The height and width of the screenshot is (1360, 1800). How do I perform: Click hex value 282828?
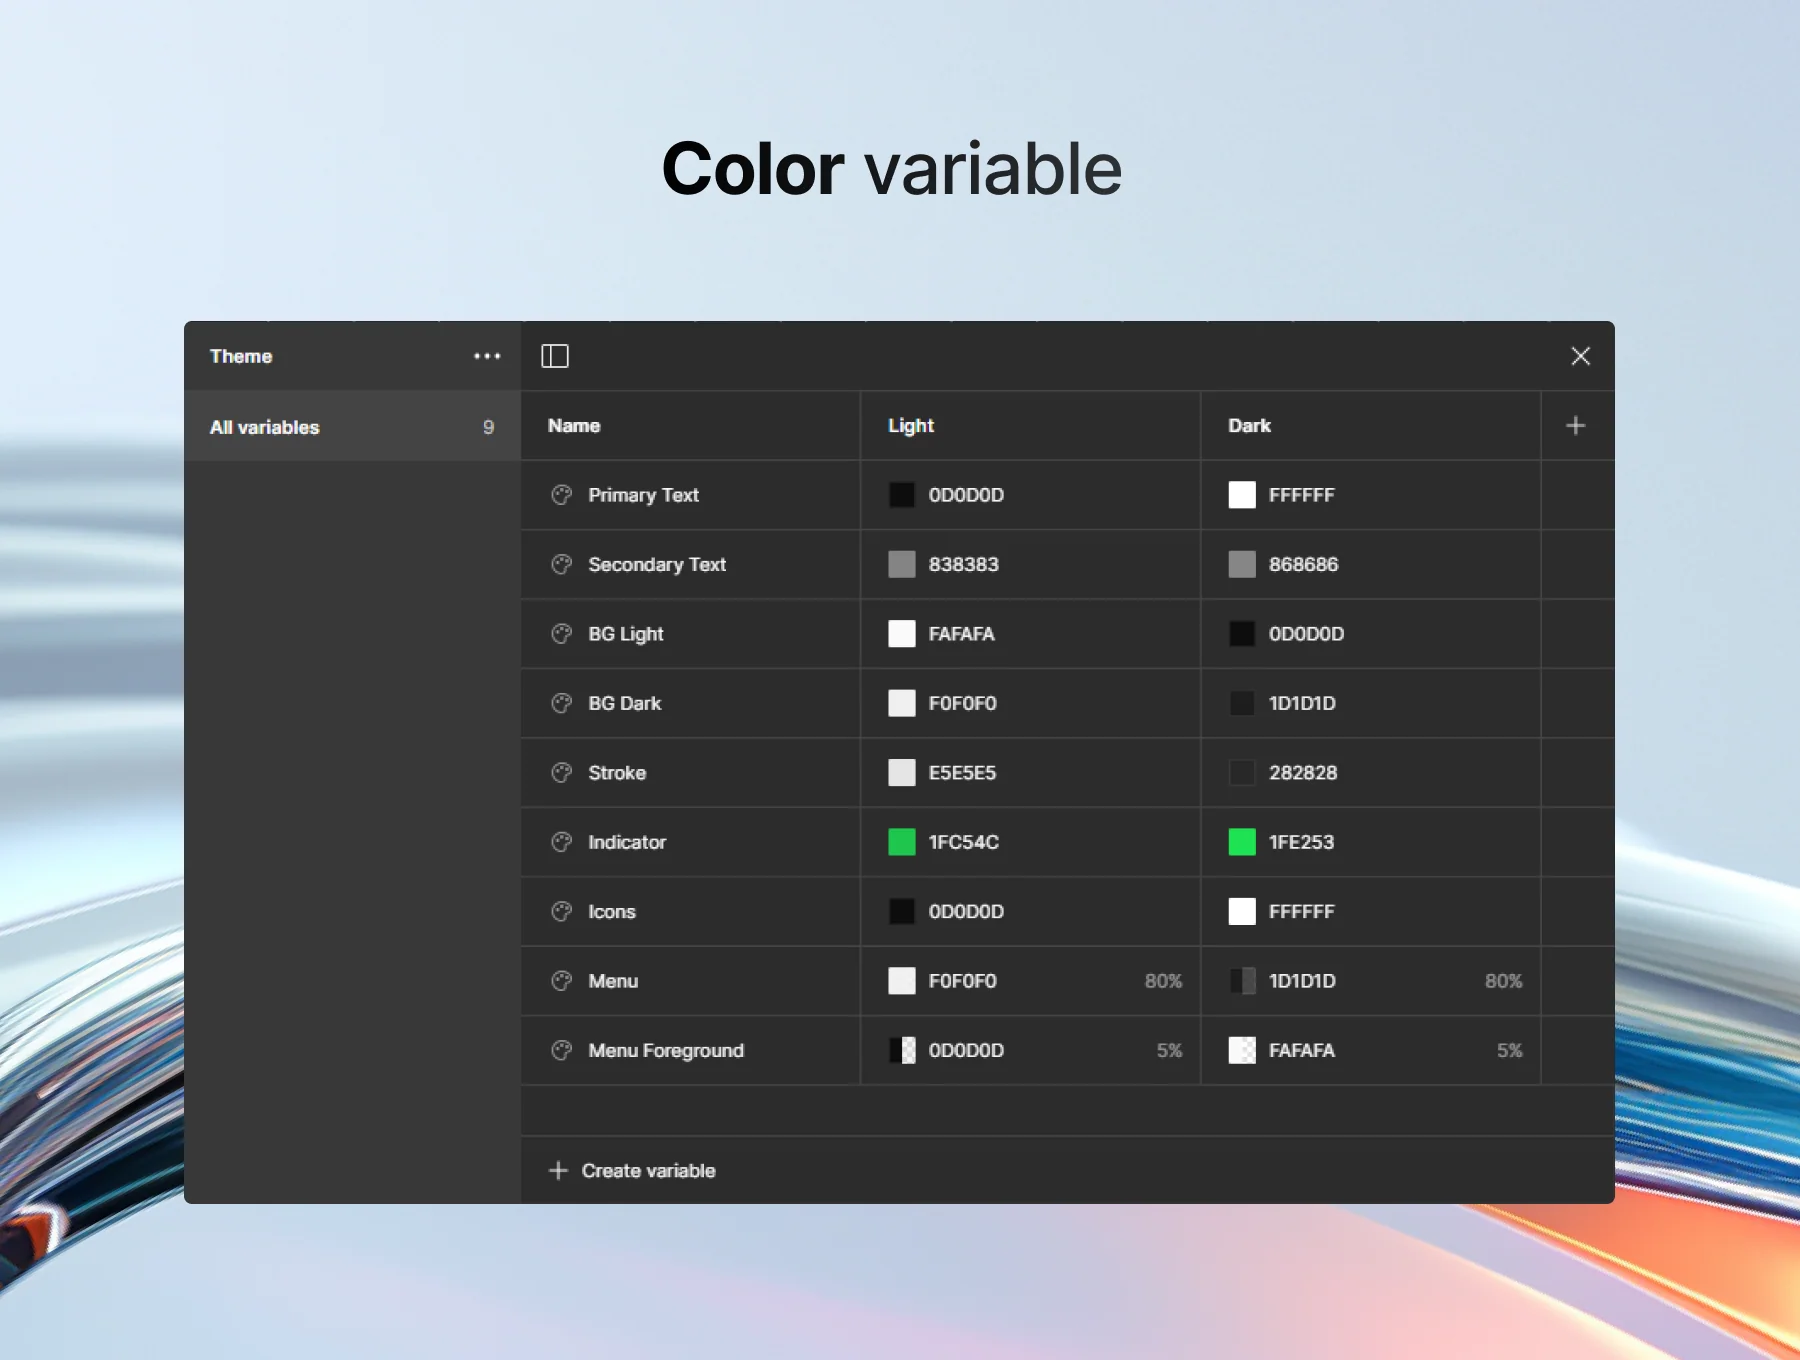(x=1303, y=773)
